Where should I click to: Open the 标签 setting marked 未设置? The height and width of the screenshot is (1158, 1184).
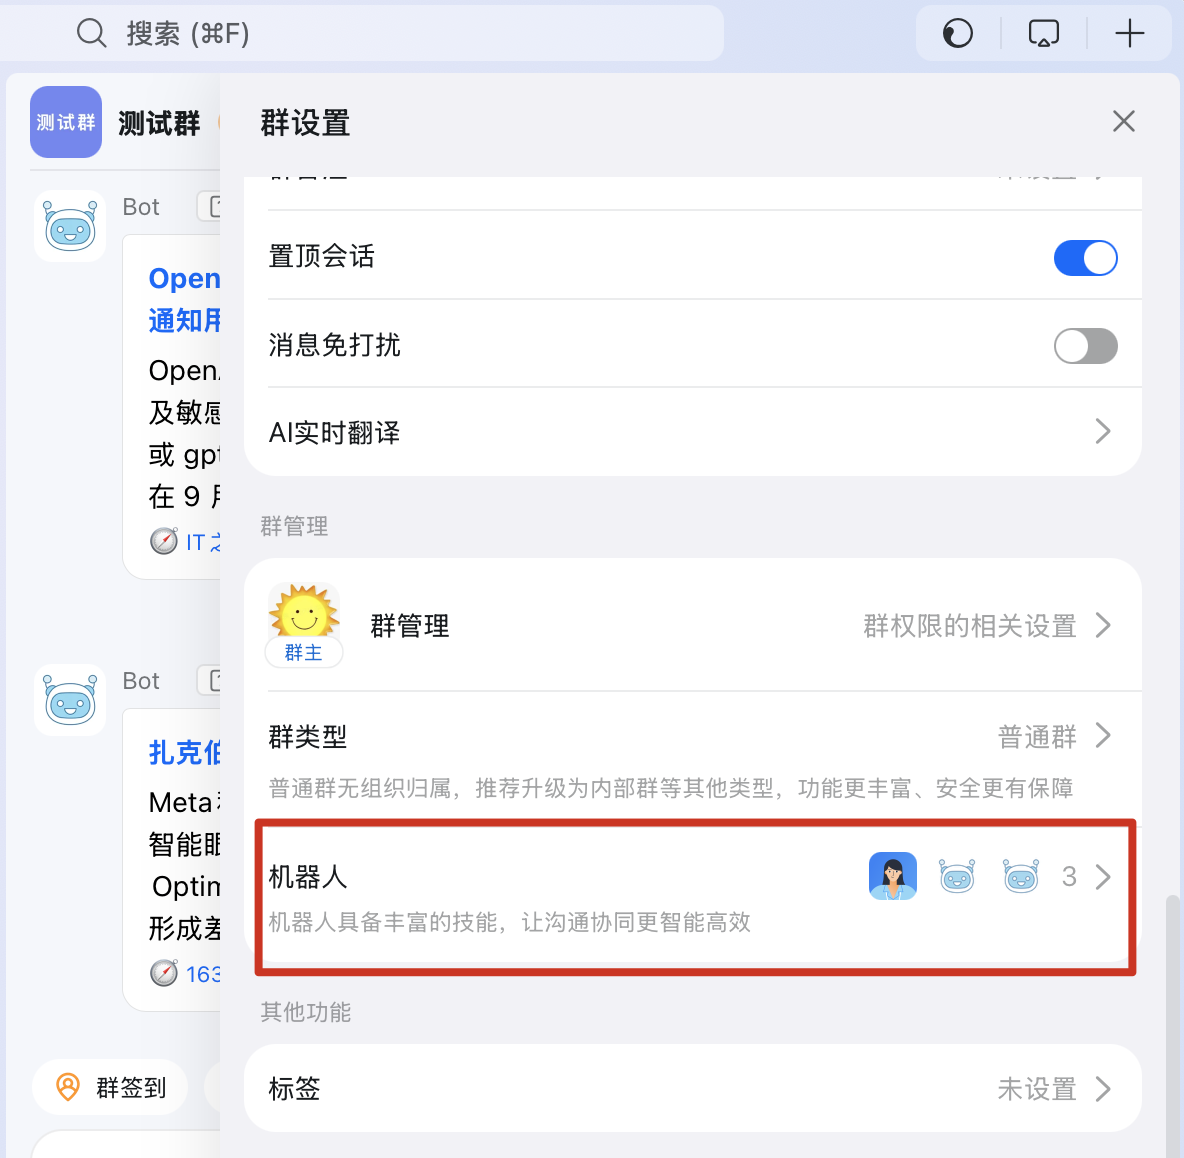692,1088
